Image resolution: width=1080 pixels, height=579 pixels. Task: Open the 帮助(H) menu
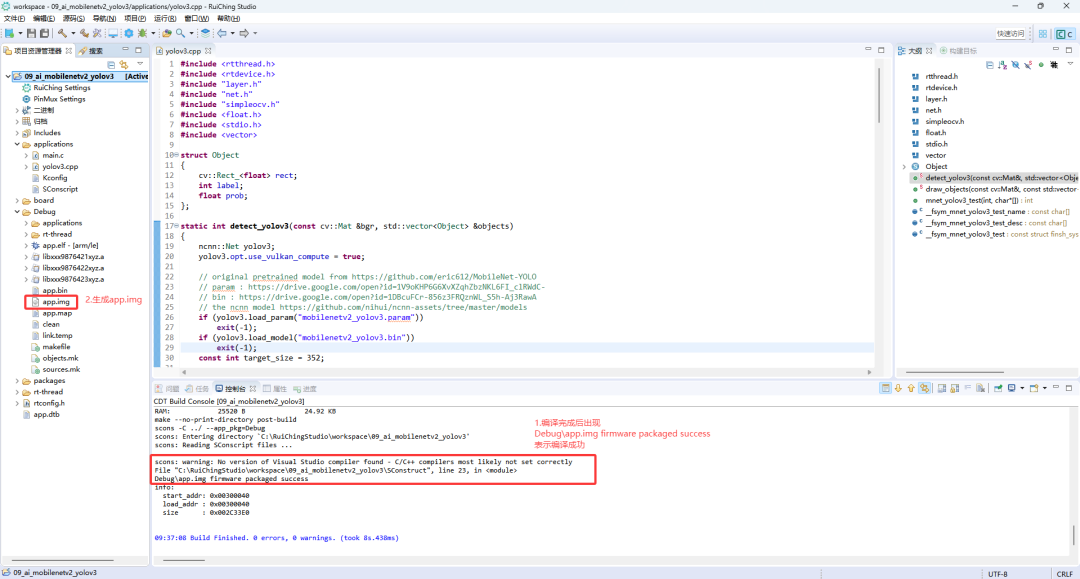229,19
